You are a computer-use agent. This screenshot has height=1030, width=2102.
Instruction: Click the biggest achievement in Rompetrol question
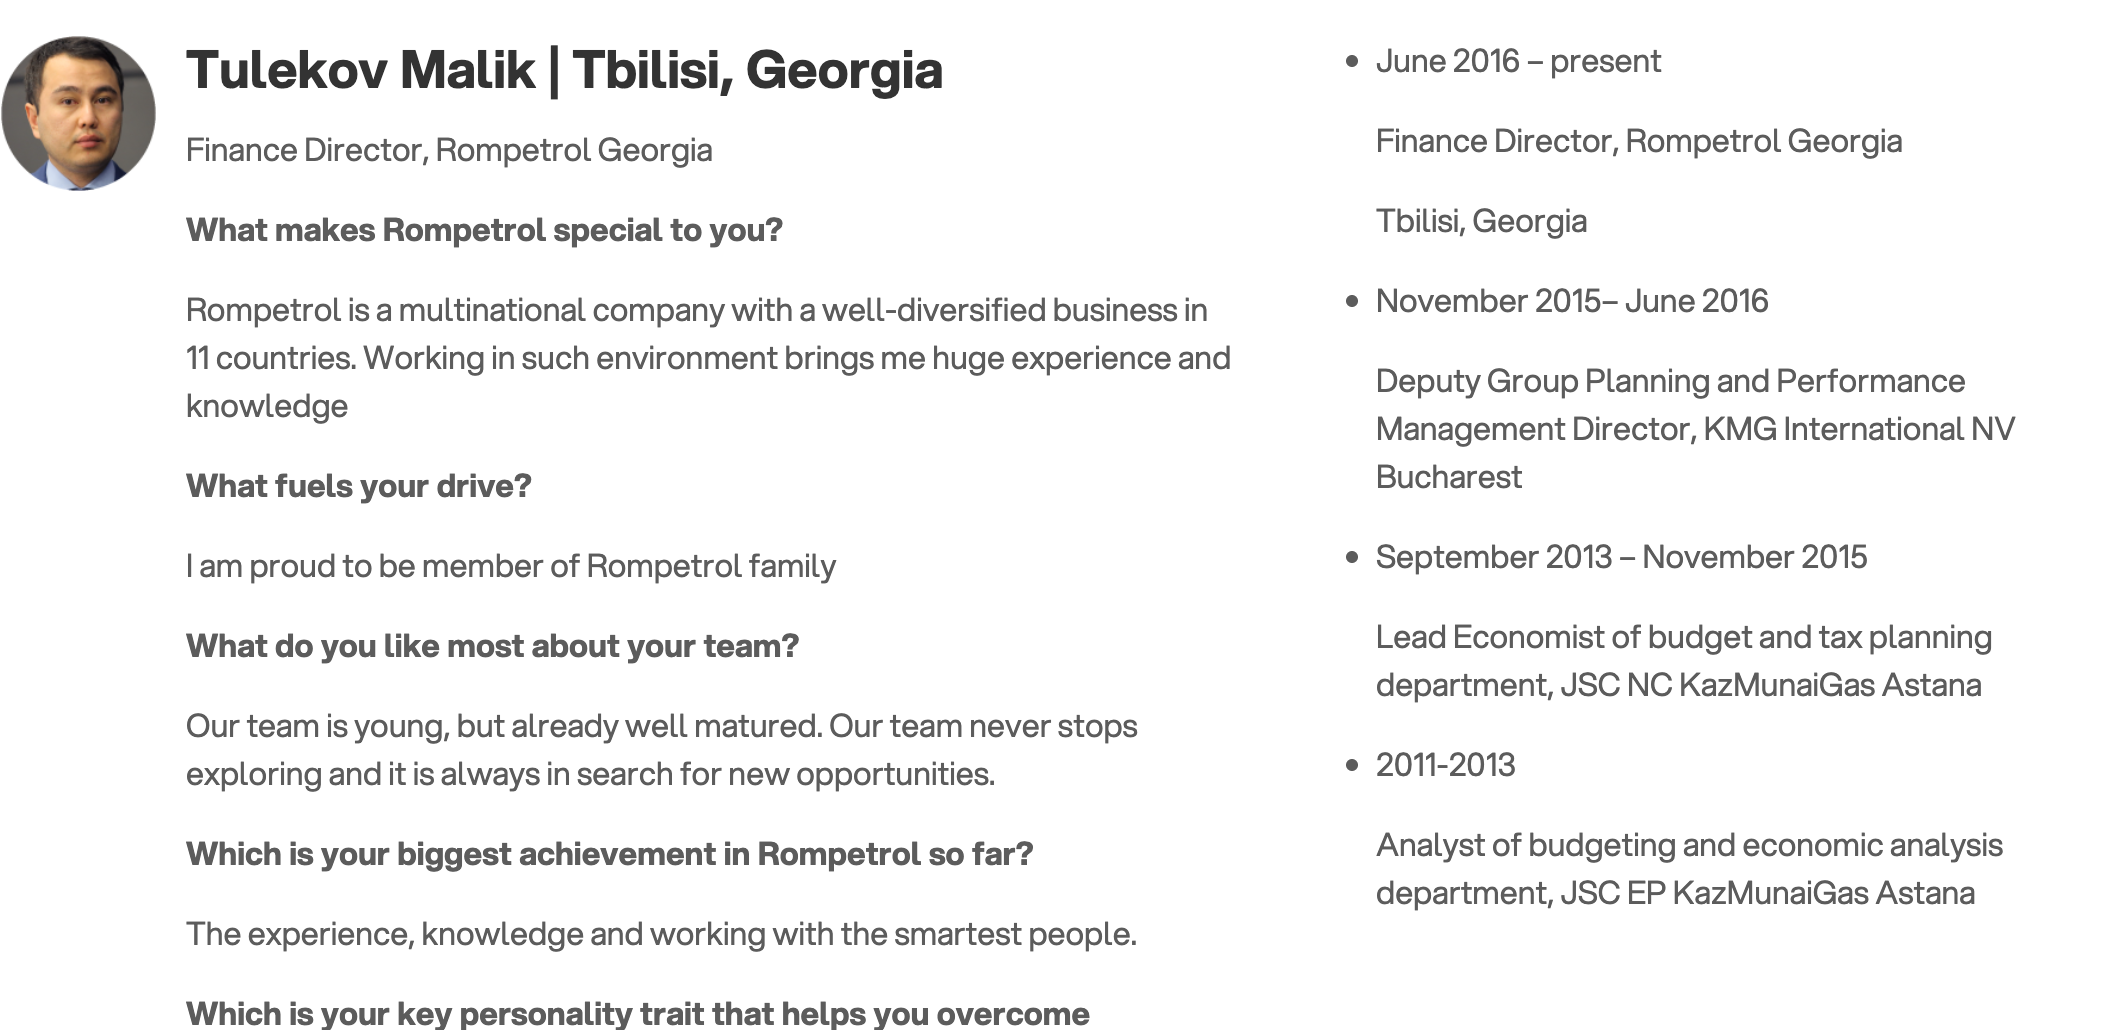coord(609,854)
